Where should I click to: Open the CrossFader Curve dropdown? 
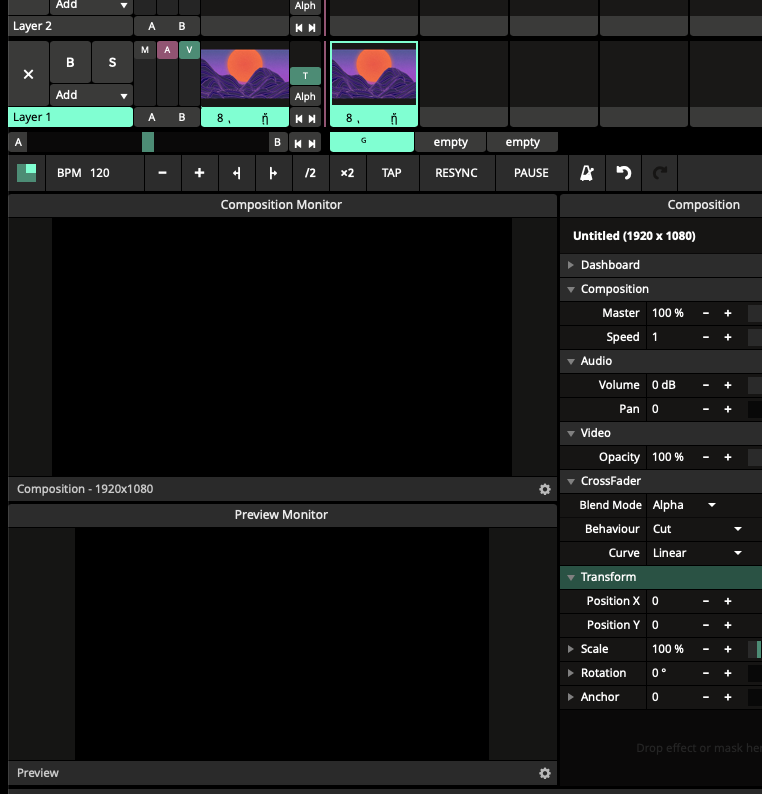coord(698,553)
